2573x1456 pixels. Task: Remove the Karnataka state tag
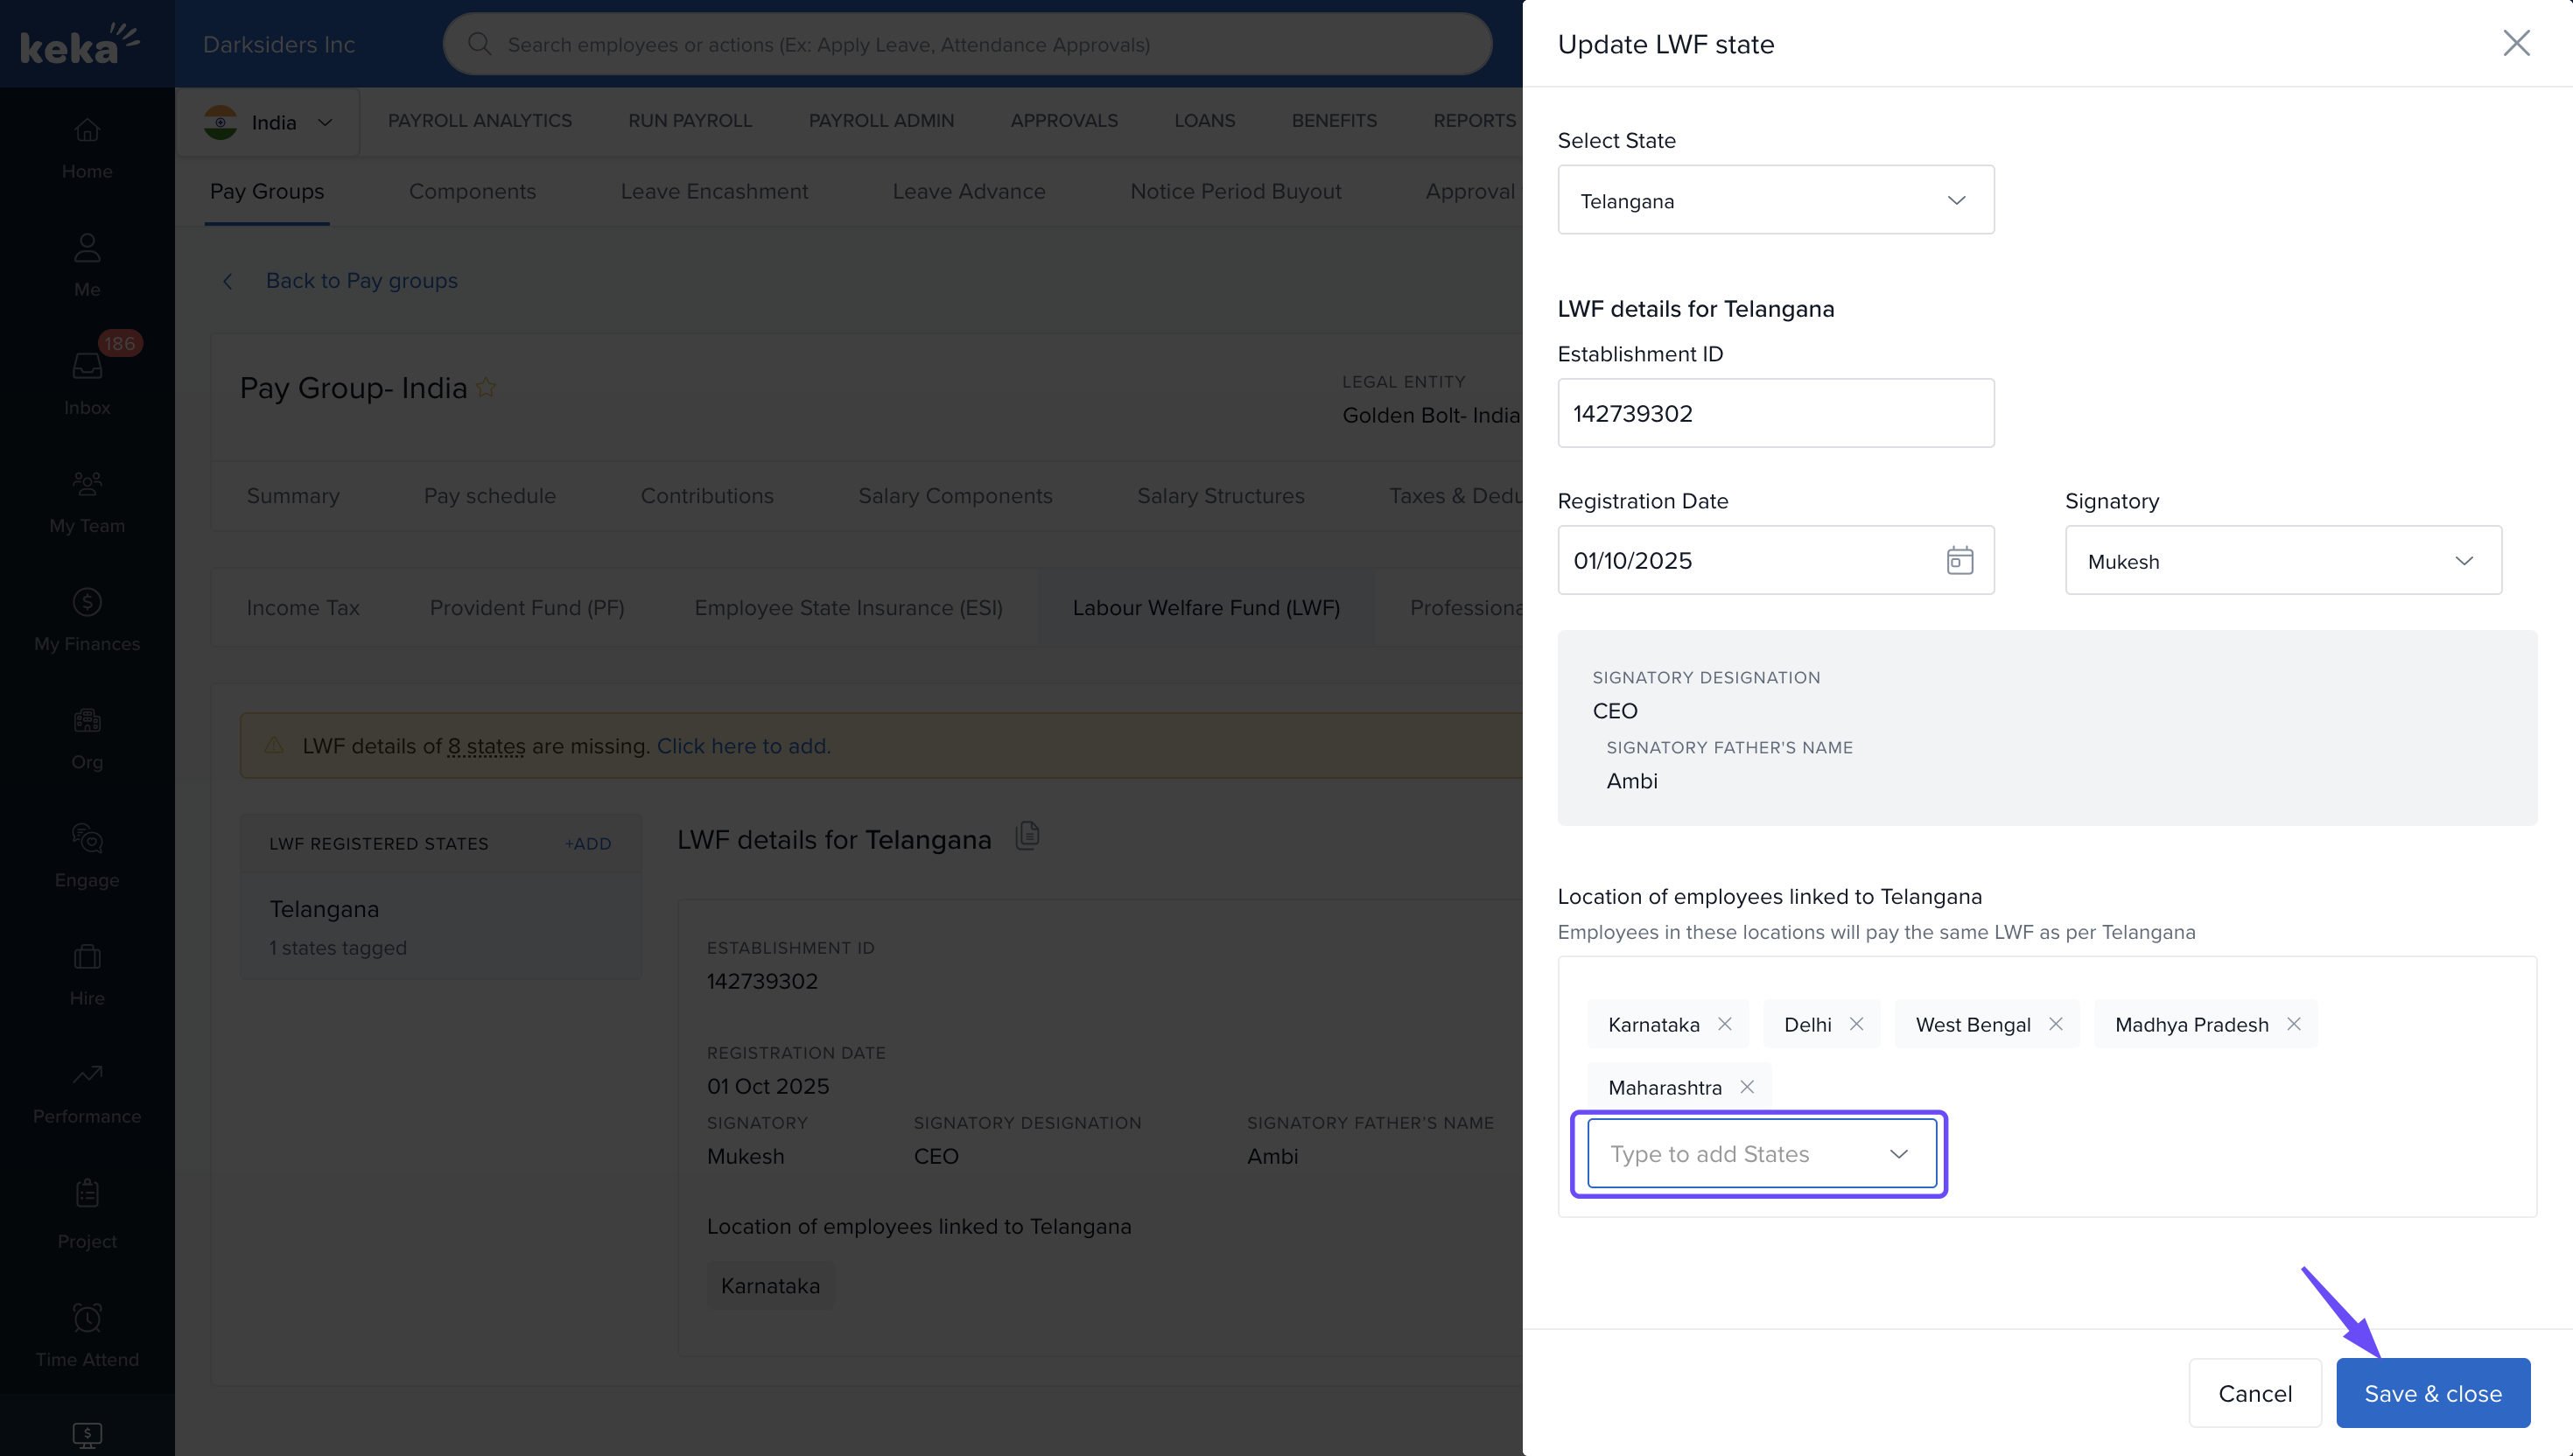(x=1724, y=1024)
